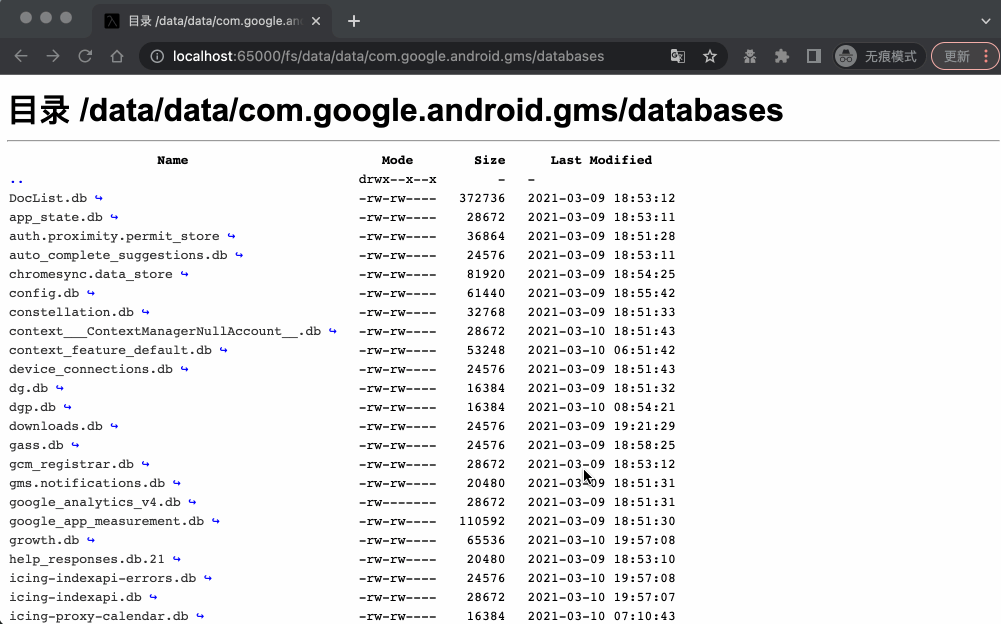Download google_app_measurement.db via arrow icon
This screenshot has height=624, width=1001.
pos(216,521)
